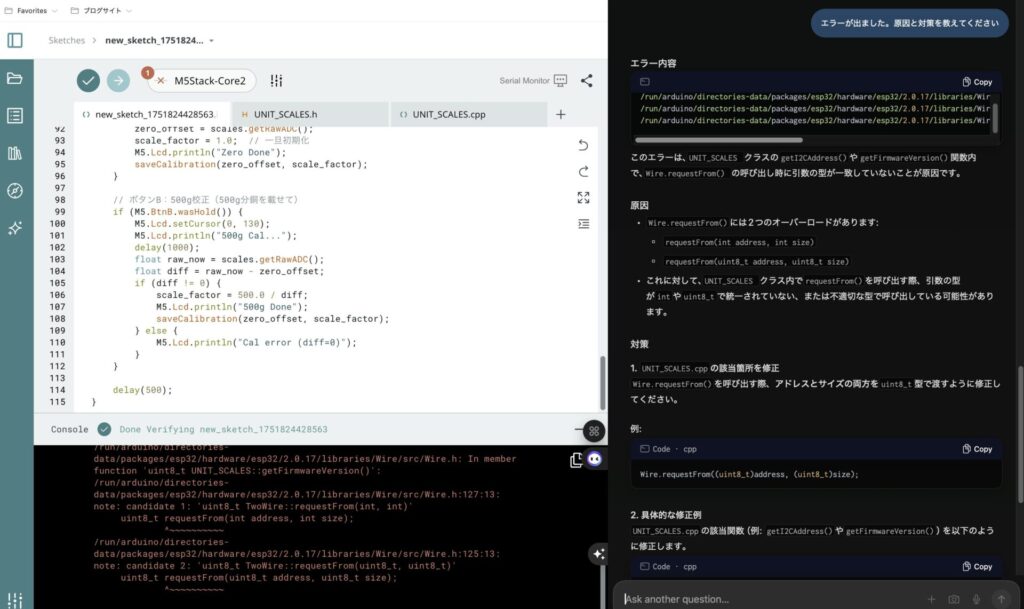Click the code editor vertical scrollbar
This screenshot has width=1024, height=609.
(x=602, y=382)
